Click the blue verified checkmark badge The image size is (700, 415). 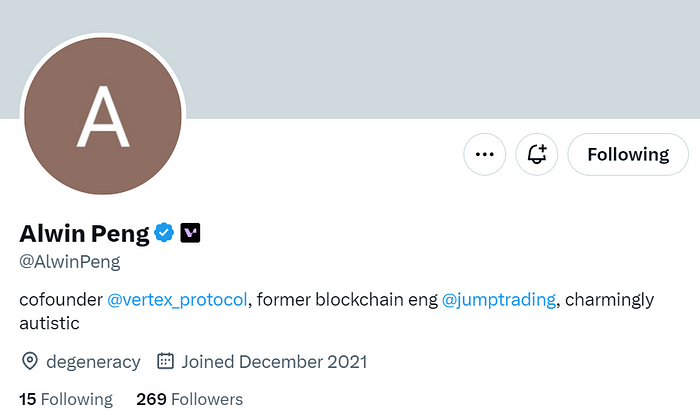click(164, 233)
